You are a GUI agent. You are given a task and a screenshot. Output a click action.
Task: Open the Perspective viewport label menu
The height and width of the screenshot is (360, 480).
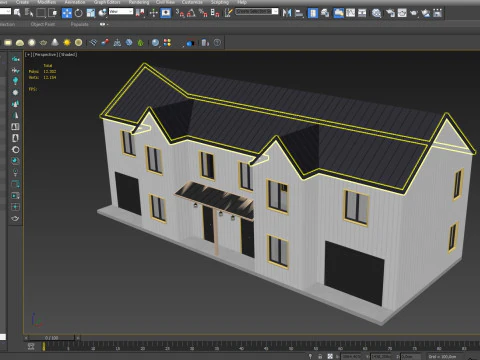point(45,54)
